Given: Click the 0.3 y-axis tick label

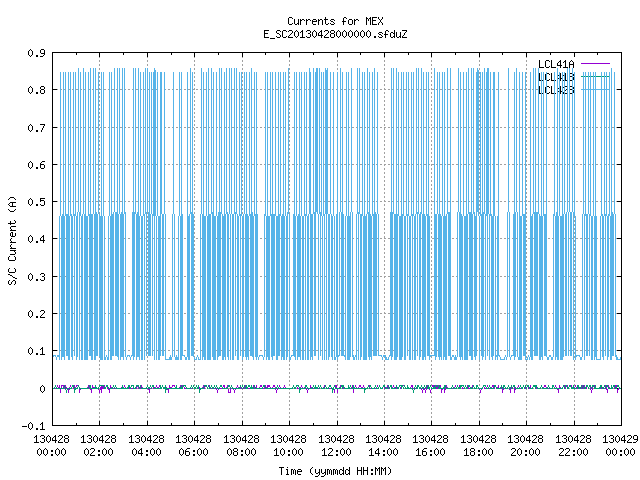Looking at the screenshot, I should click(x=36, y=277).
